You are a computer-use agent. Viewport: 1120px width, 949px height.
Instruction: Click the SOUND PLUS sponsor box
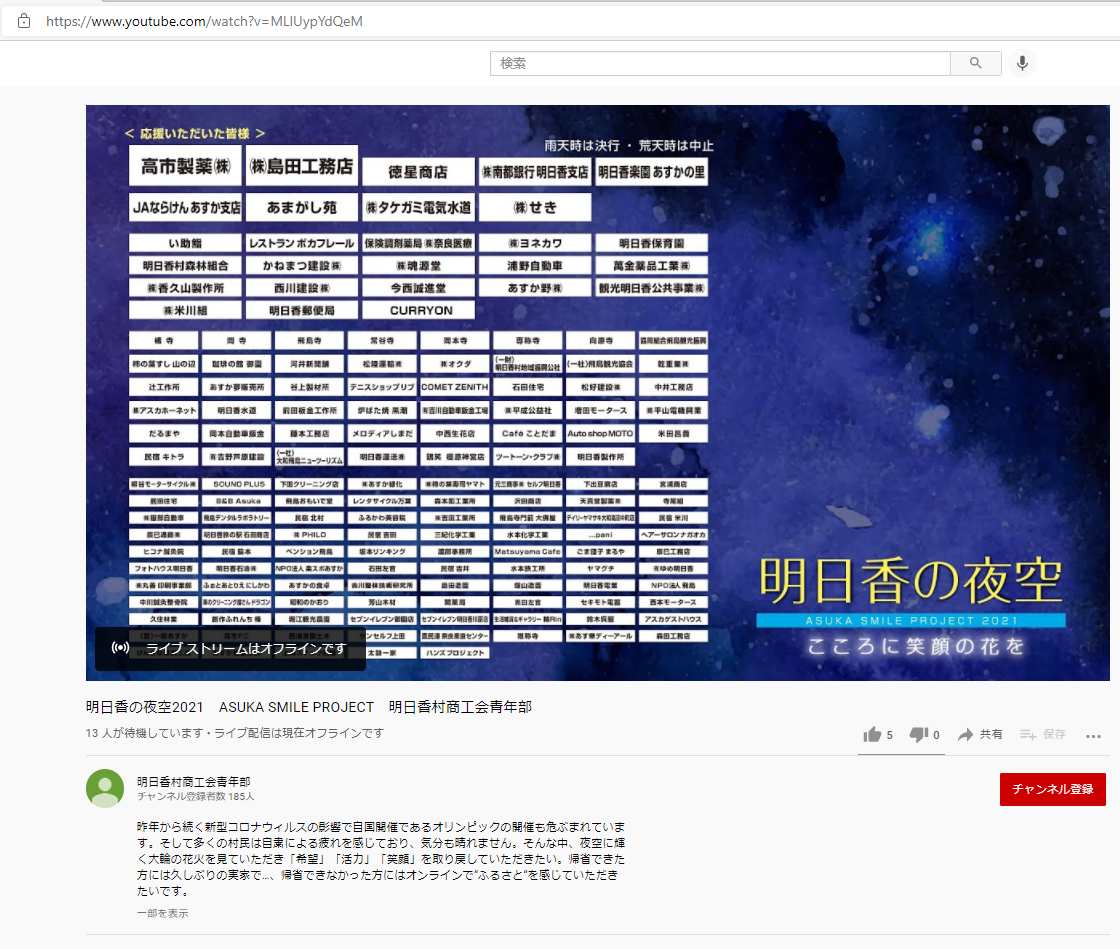click(x=237, y=484)
